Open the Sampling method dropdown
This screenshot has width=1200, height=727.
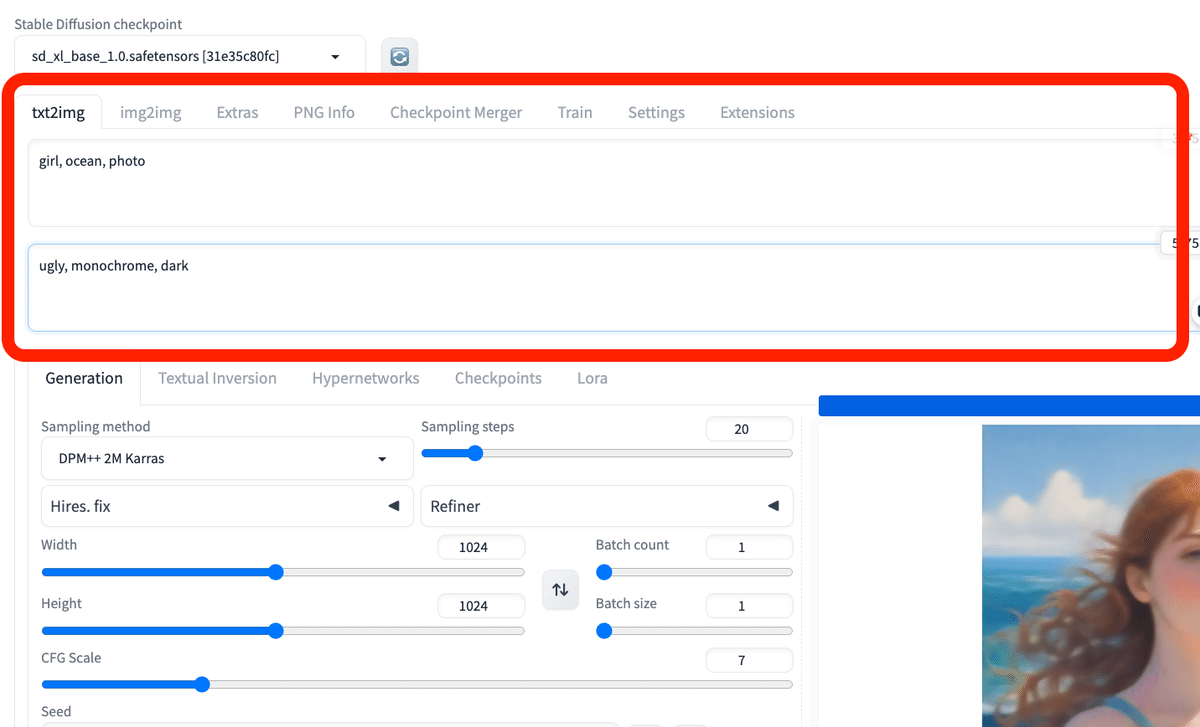(227, 458)
